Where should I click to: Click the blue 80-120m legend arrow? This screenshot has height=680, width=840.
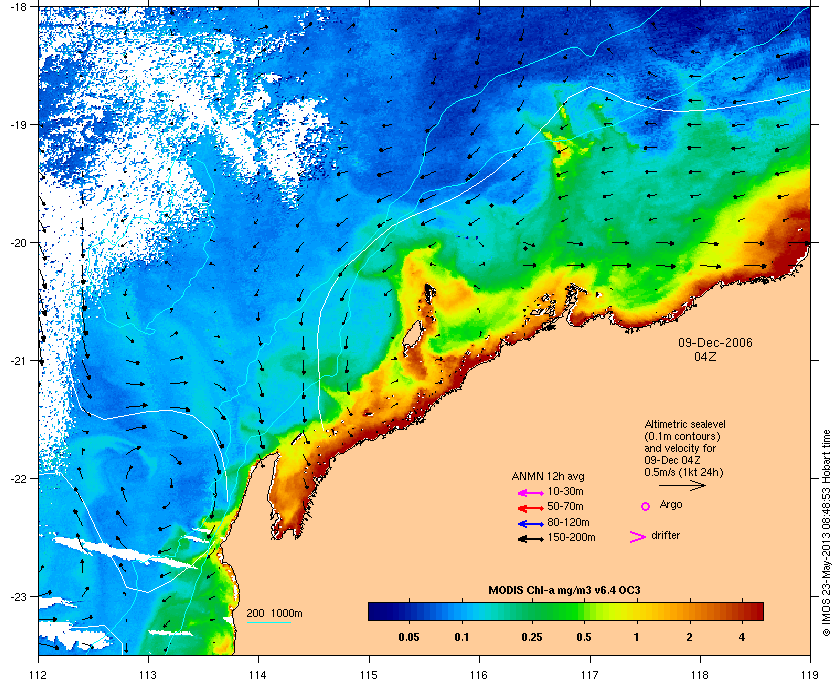(x=531, y=524)
